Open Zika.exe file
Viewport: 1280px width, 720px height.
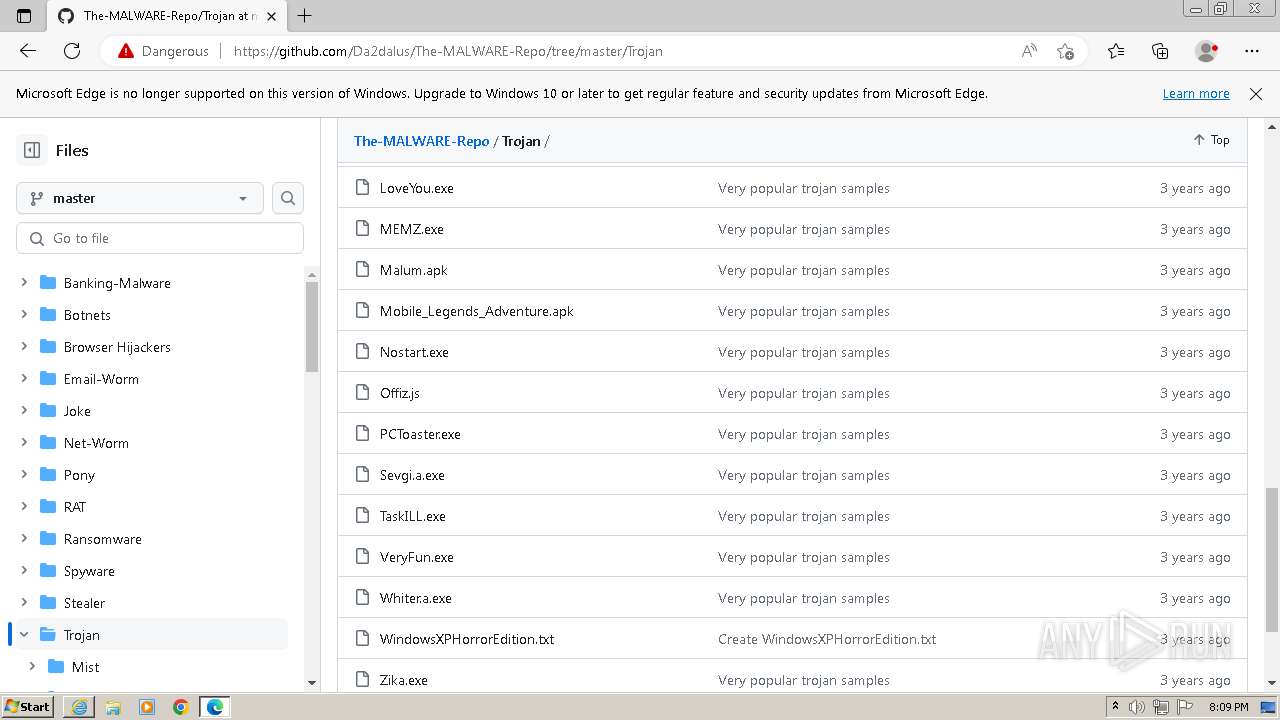[403, 680]
